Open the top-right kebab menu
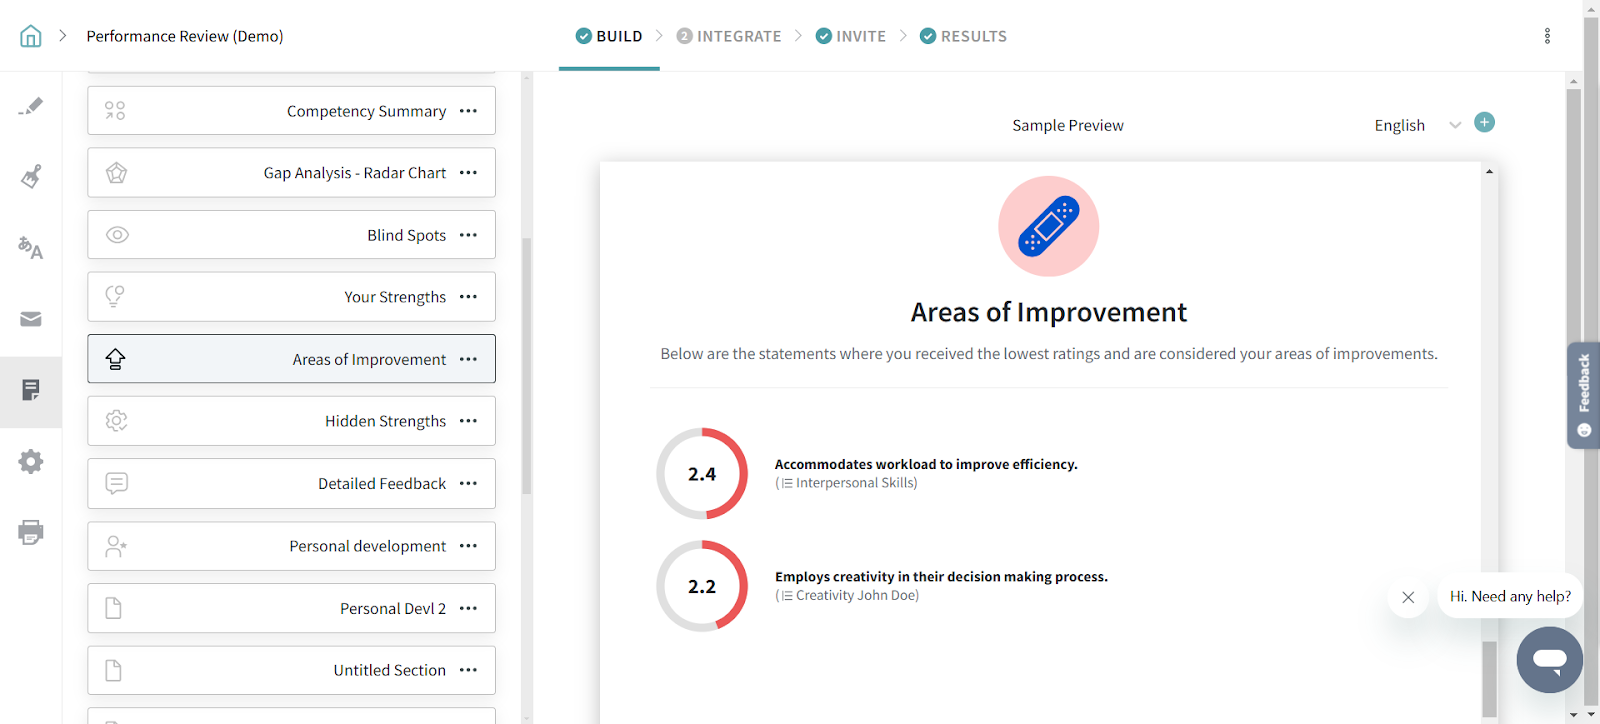1600x724 pixels. tap(1547, 36)
